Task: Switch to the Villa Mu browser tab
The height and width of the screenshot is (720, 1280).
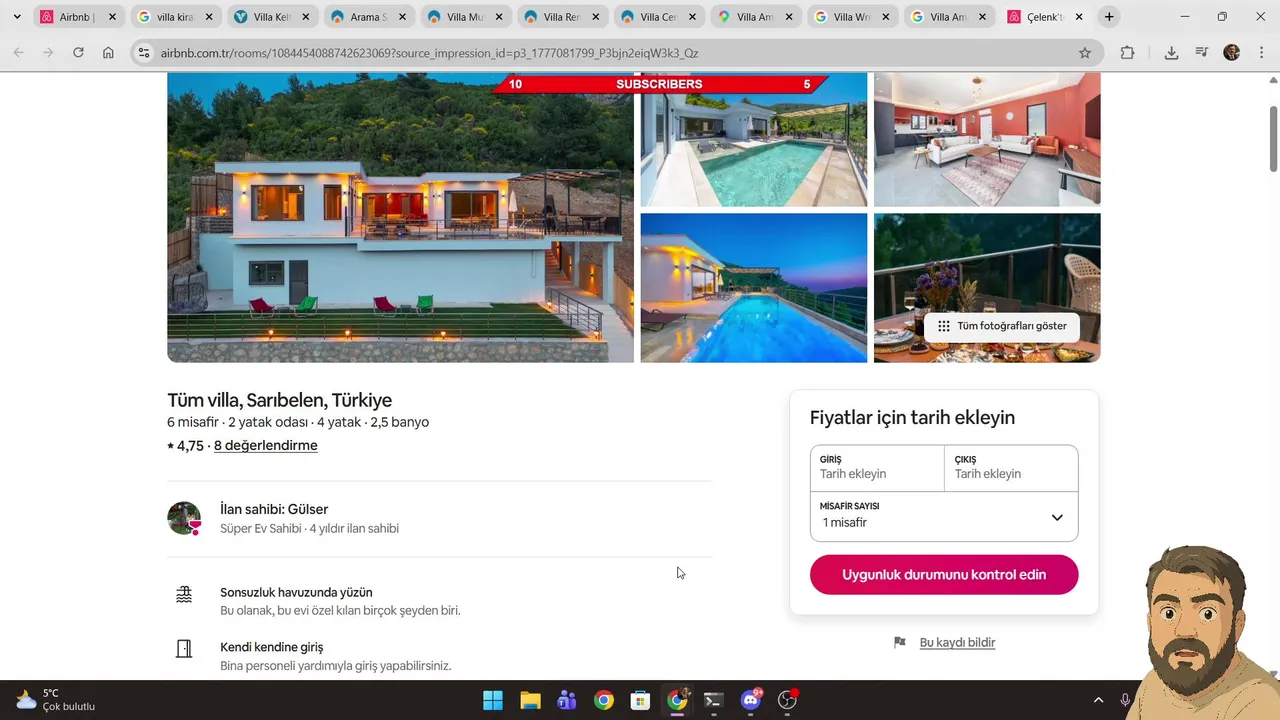Action: point(464,17)
